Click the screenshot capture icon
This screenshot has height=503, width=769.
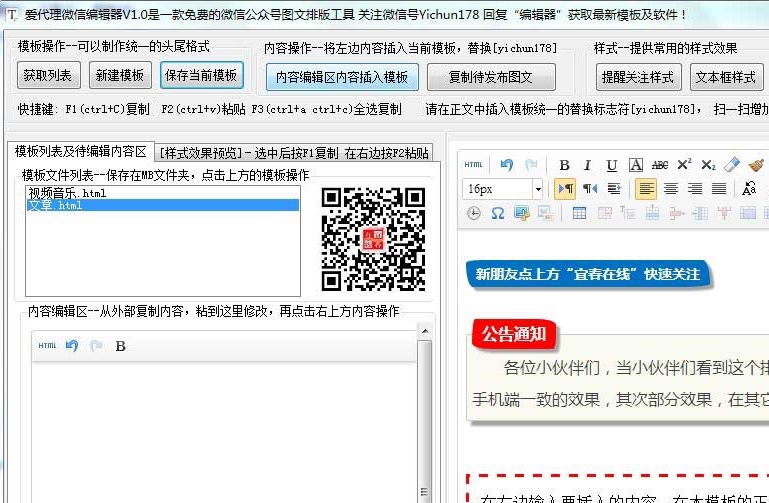521,213
